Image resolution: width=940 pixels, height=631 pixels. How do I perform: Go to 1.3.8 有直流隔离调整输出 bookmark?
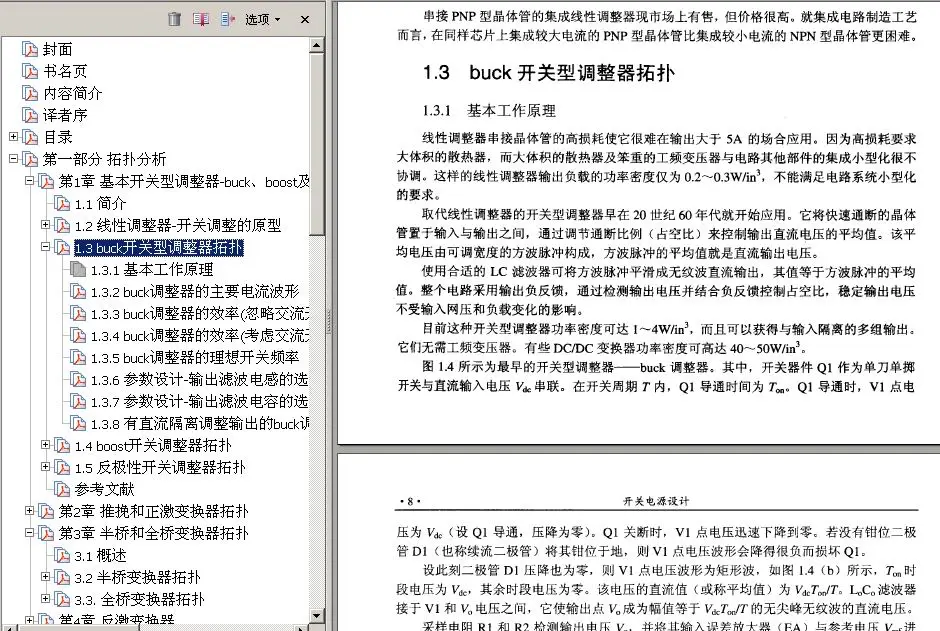[x=200, y=424]
